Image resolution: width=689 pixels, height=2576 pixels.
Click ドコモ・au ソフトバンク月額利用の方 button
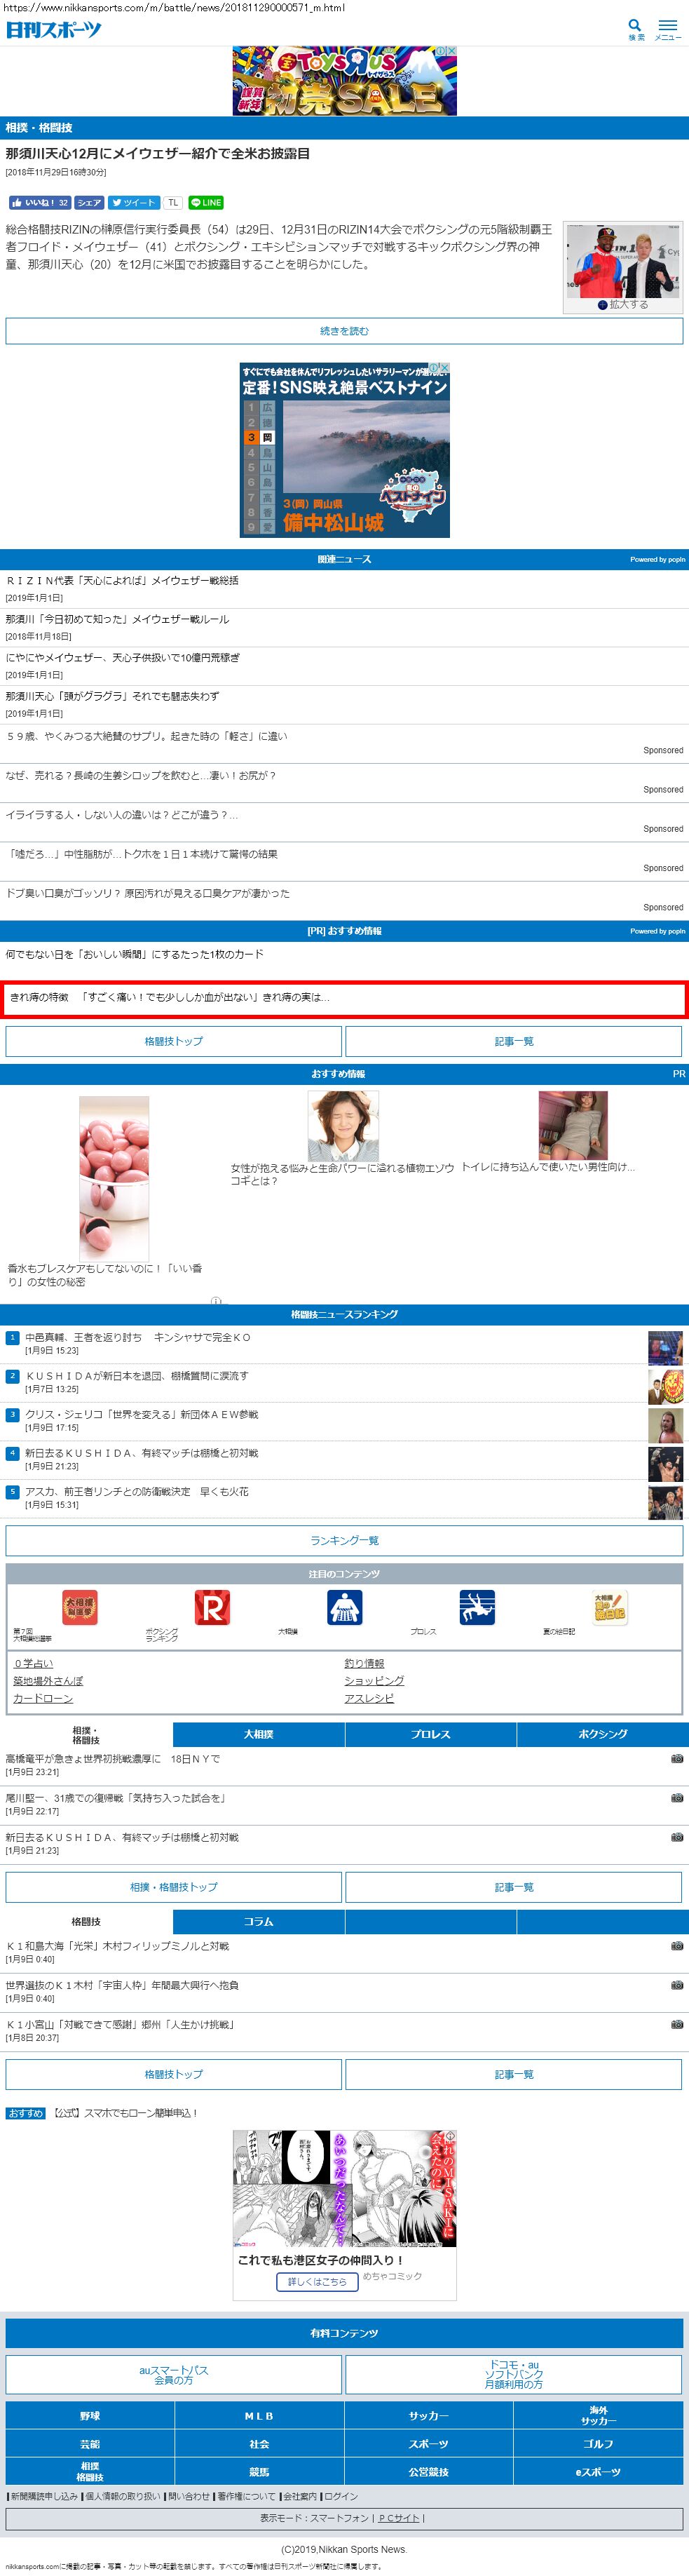click(x=514, y=2374)
